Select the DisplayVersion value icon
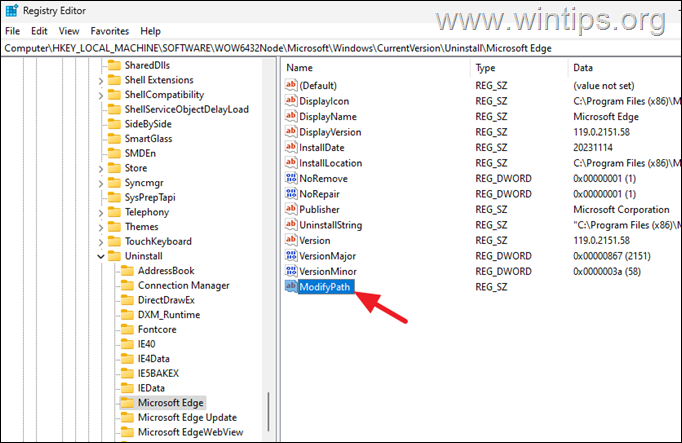Viewport: 682px width, 443px height. (x=291, y=132)
